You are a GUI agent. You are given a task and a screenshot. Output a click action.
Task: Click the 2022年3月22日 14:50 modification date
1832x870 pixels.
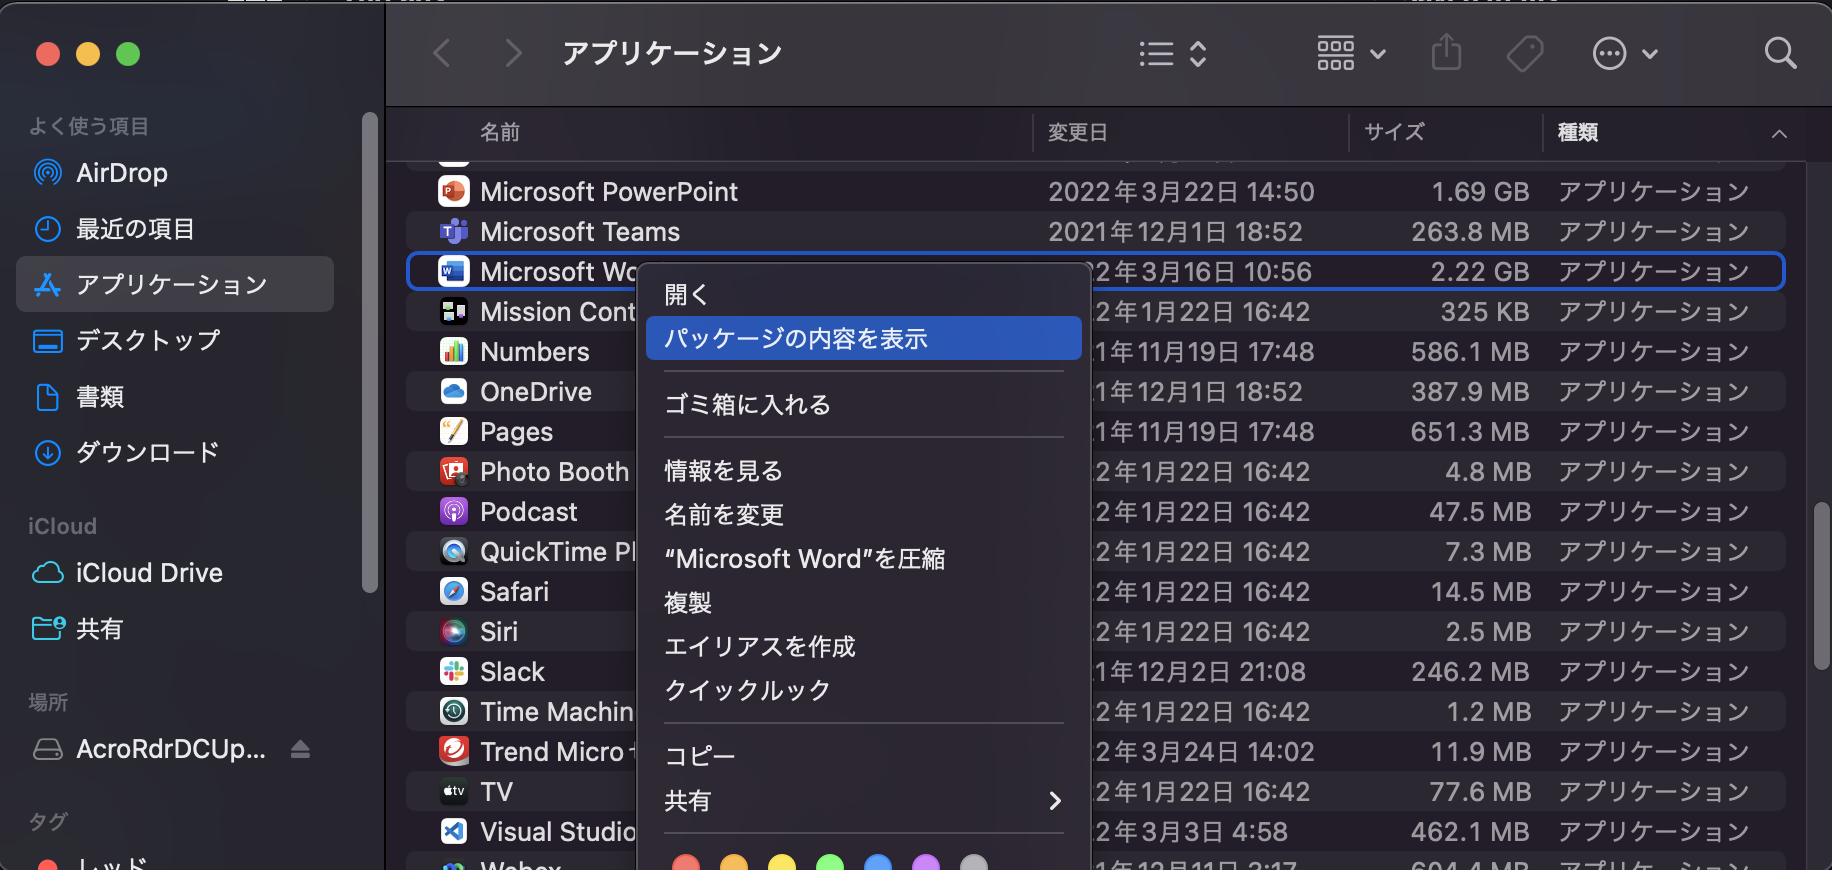point(1181,191)
